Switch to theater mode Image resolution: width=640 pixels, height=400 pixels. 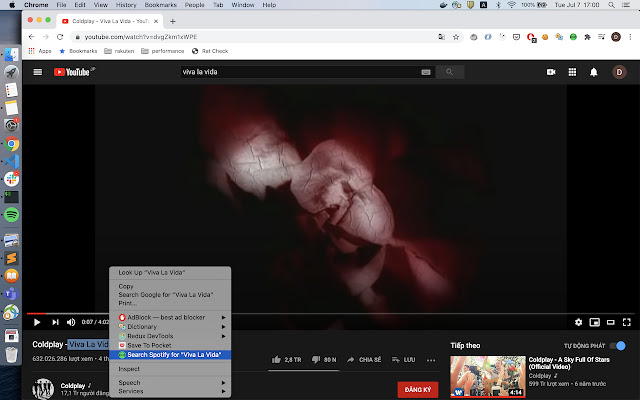click(x=611, y=322)
